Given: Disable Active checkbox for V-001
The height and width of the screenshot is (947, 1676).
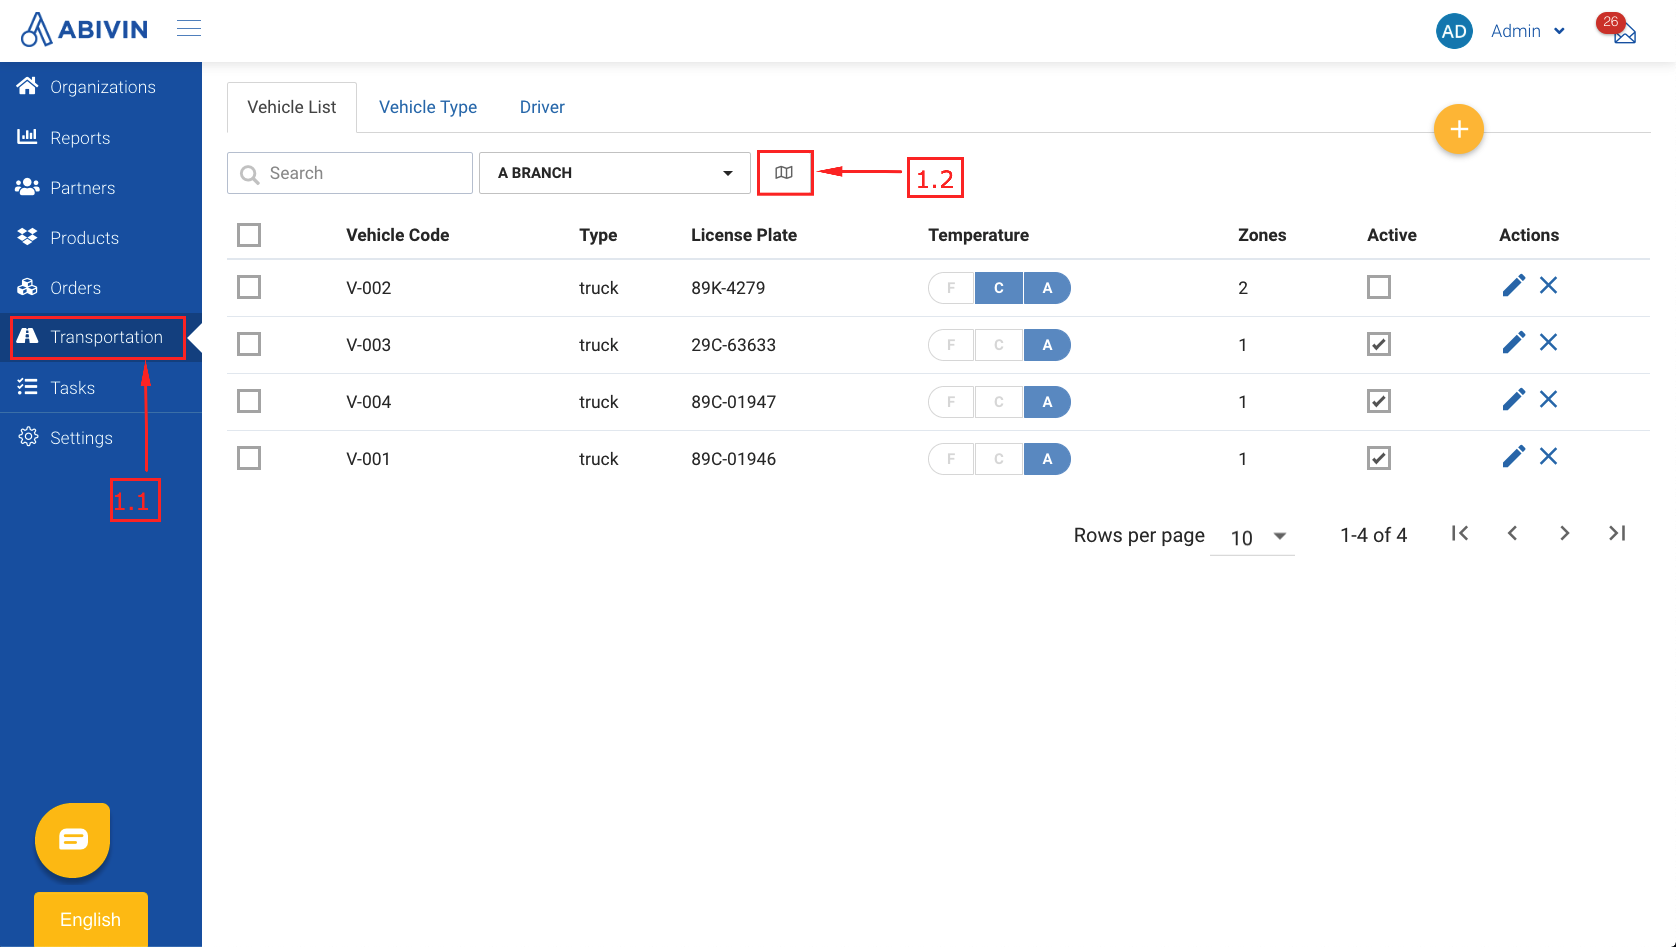Looking at the screenshot, I should point(1379,459).
